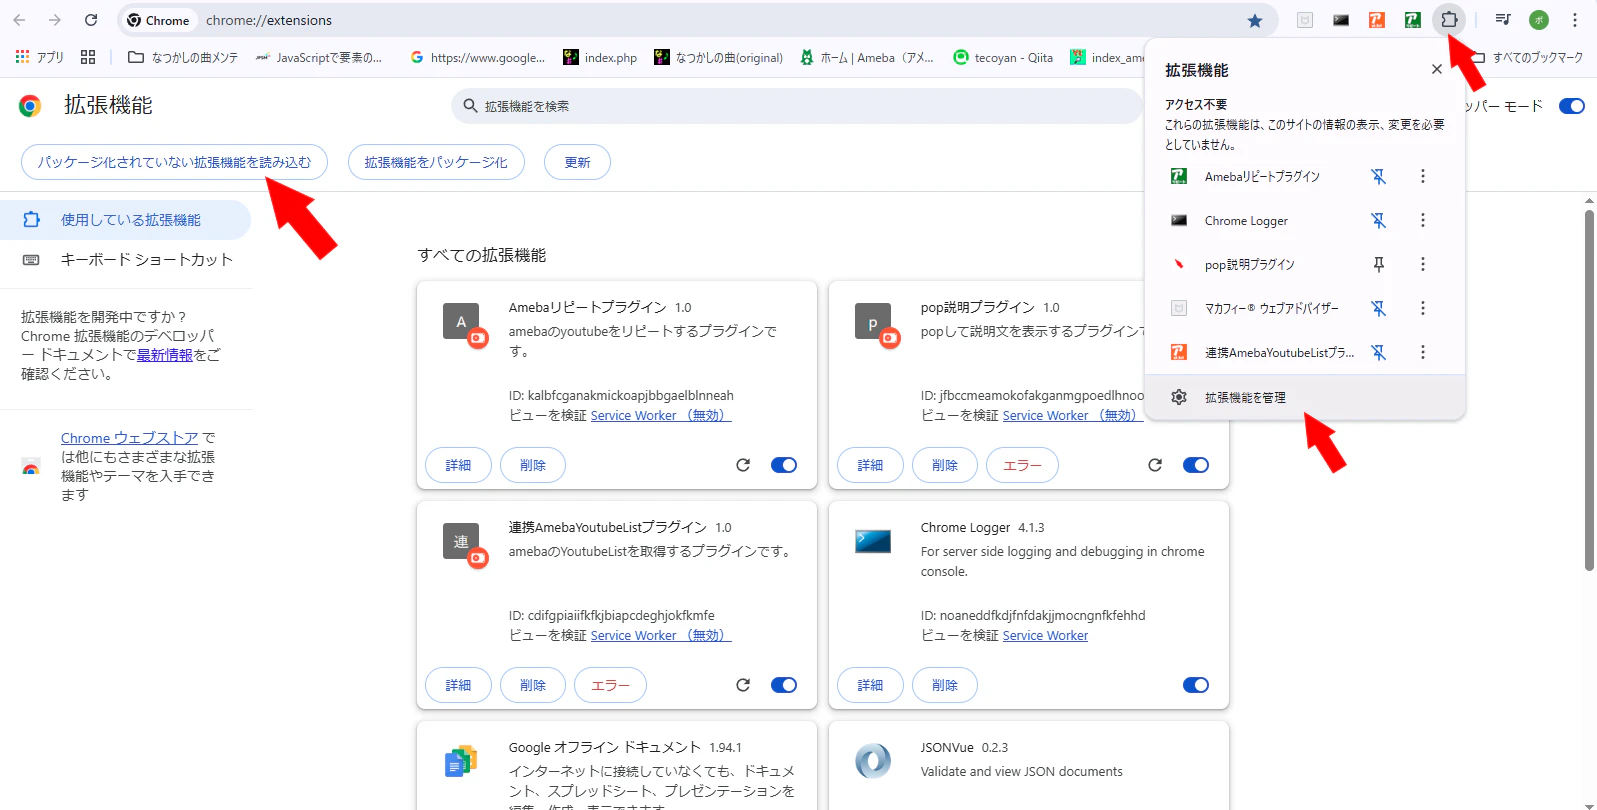Disable the Chrome Logger card toggle
The height and width of the screenshot is (810, 1597).
tap(1196, 685)
